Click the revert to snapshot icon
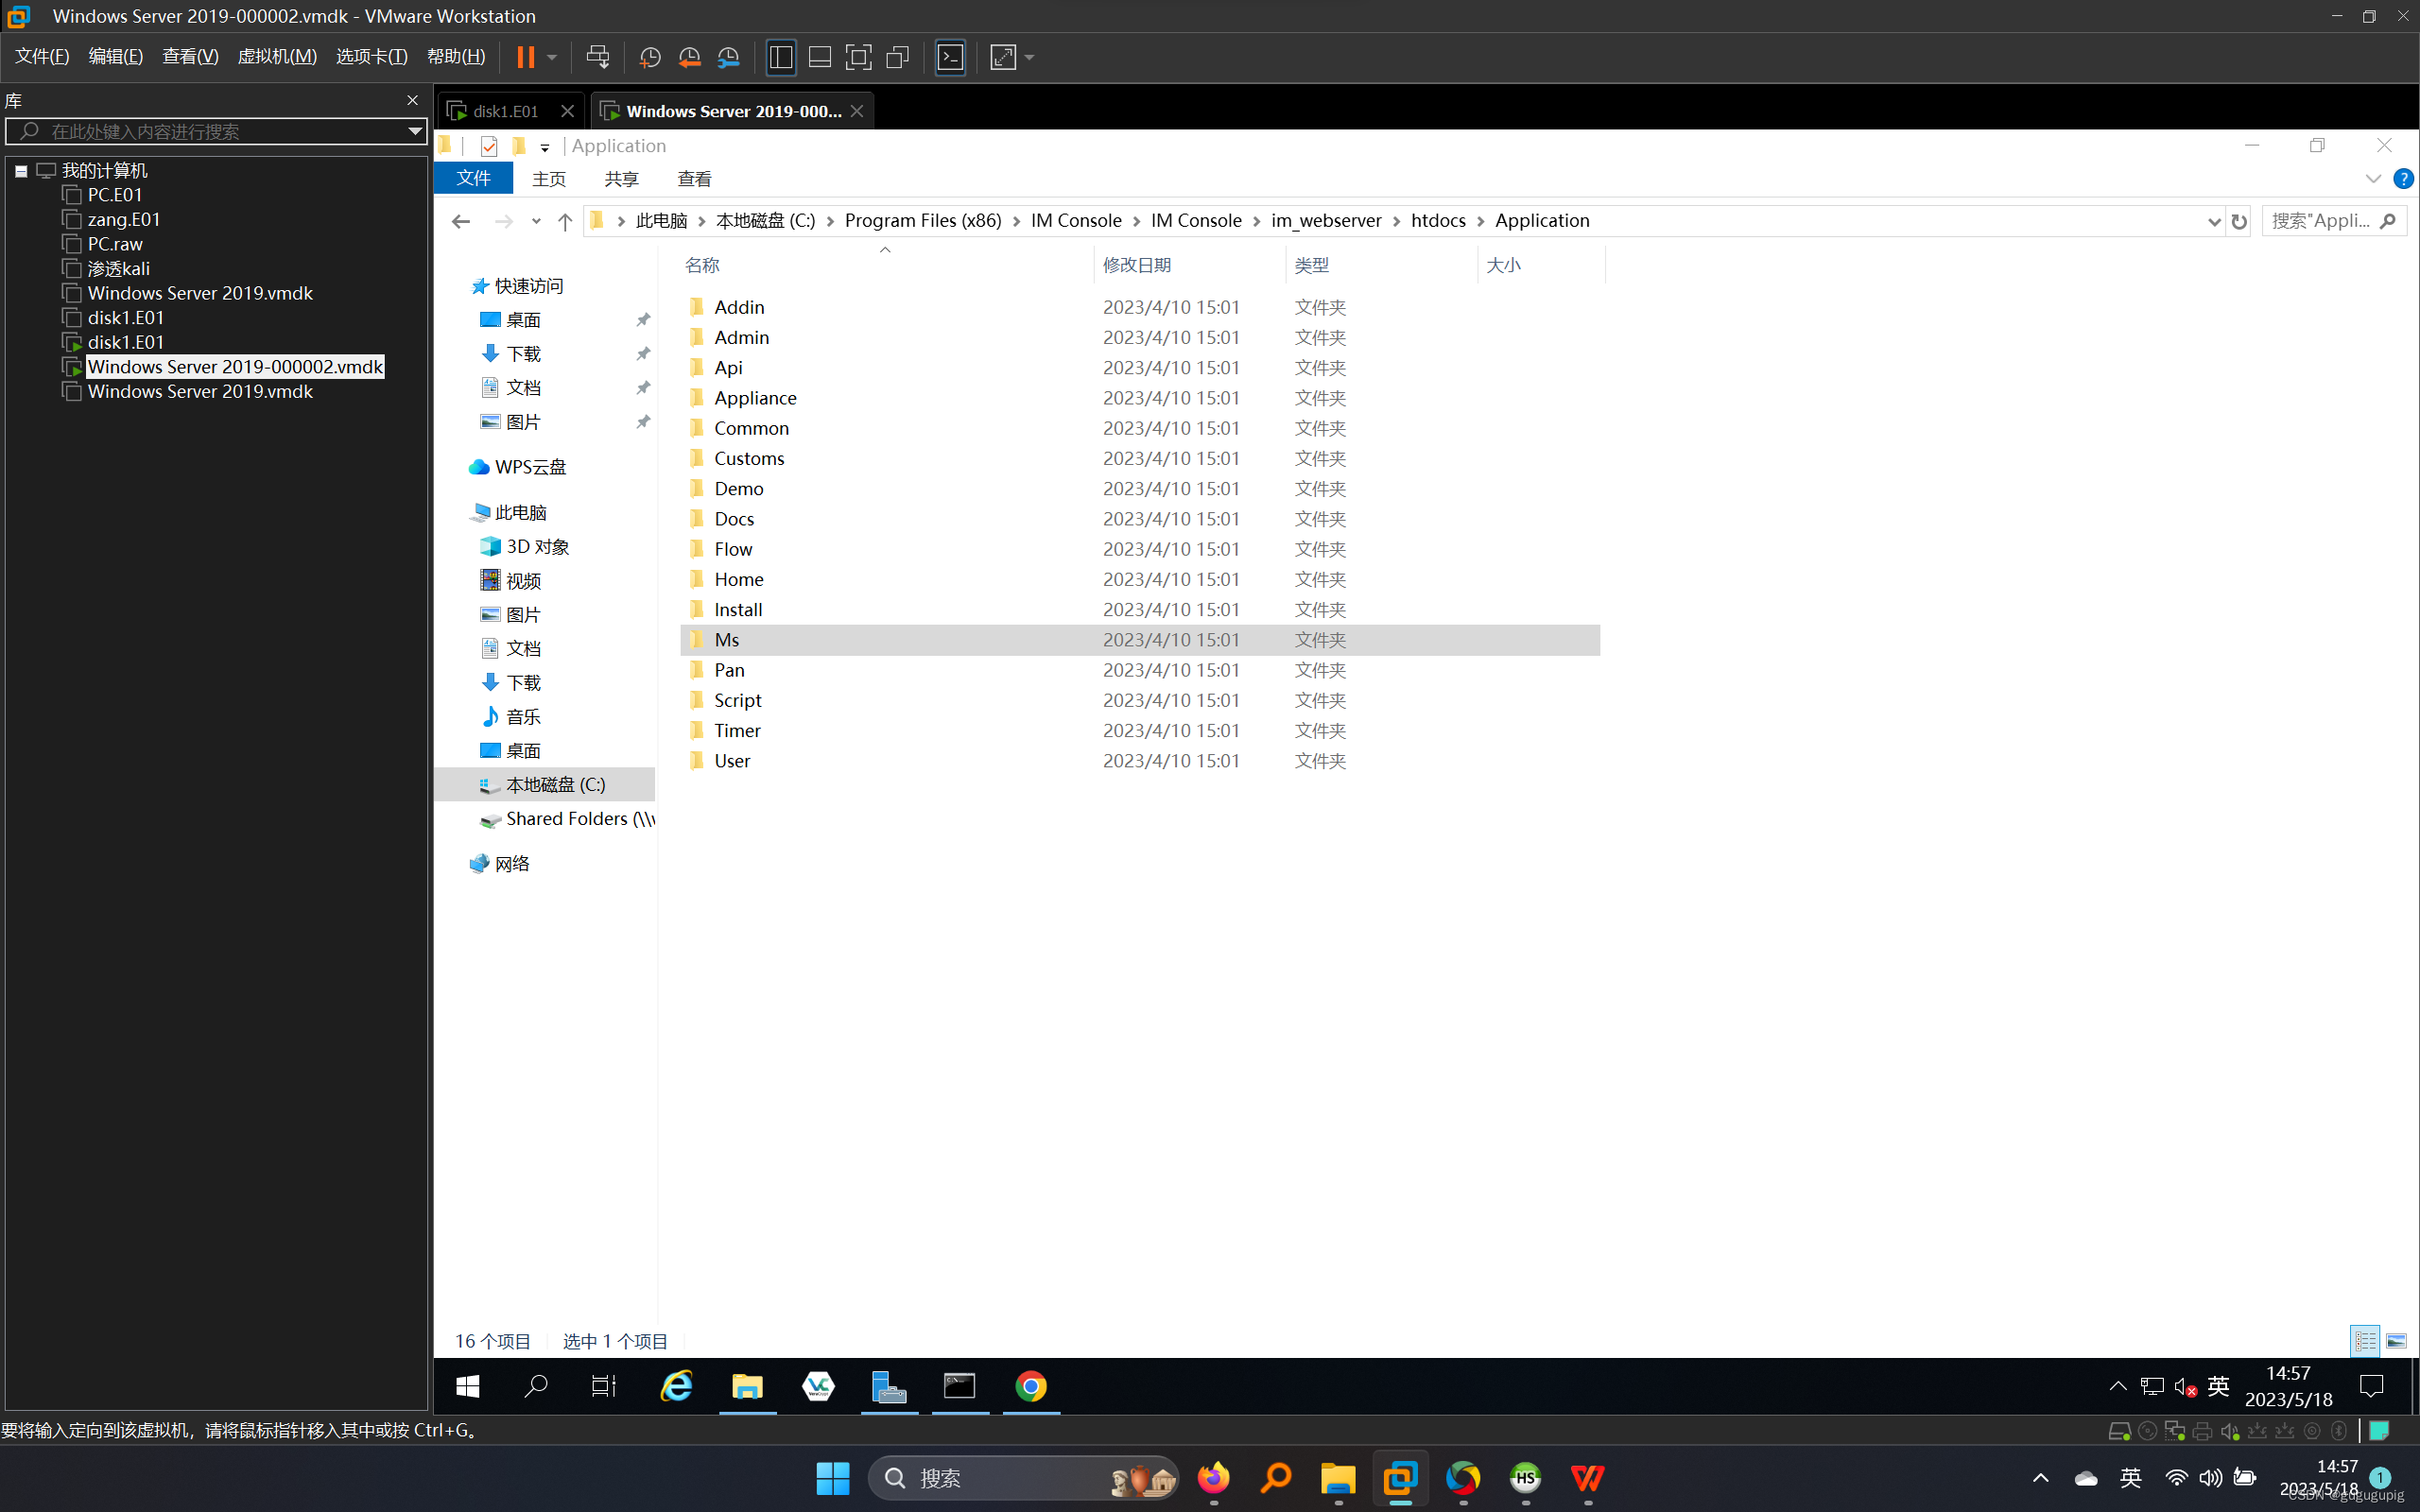This screenshot has width=2420, height=1512. point(689,57)
